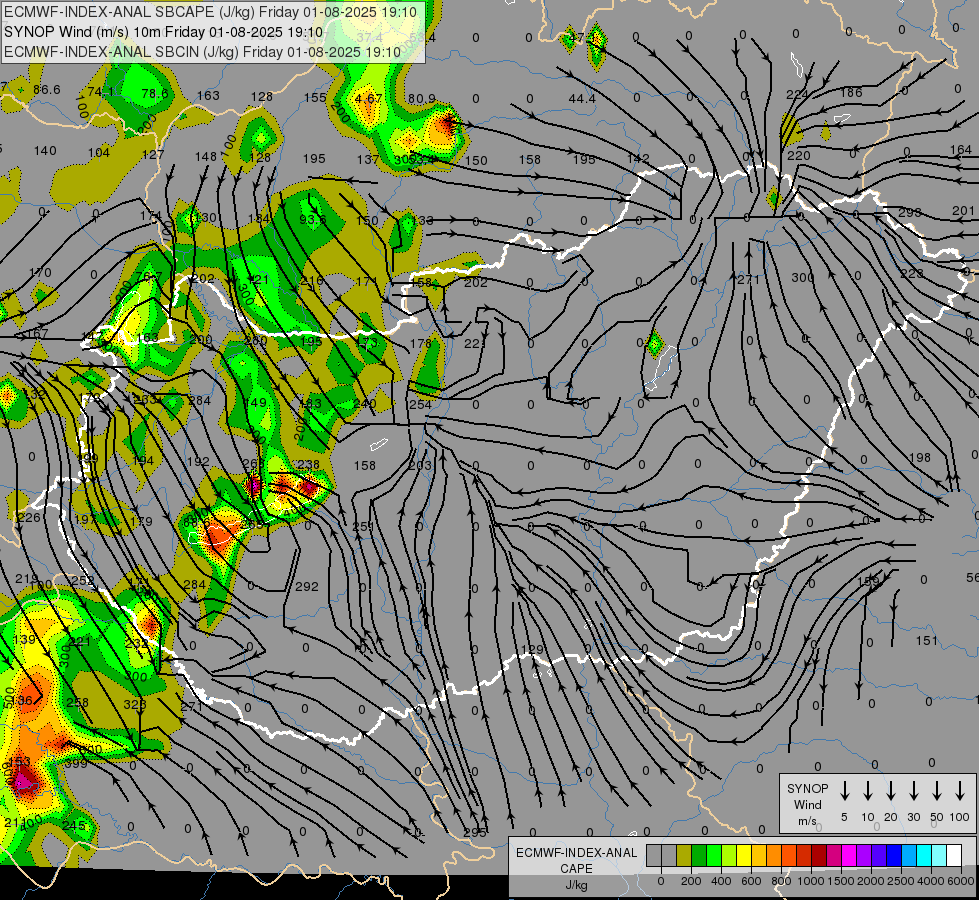Click the '800' tick on CAPE color scale

(781, 881)
